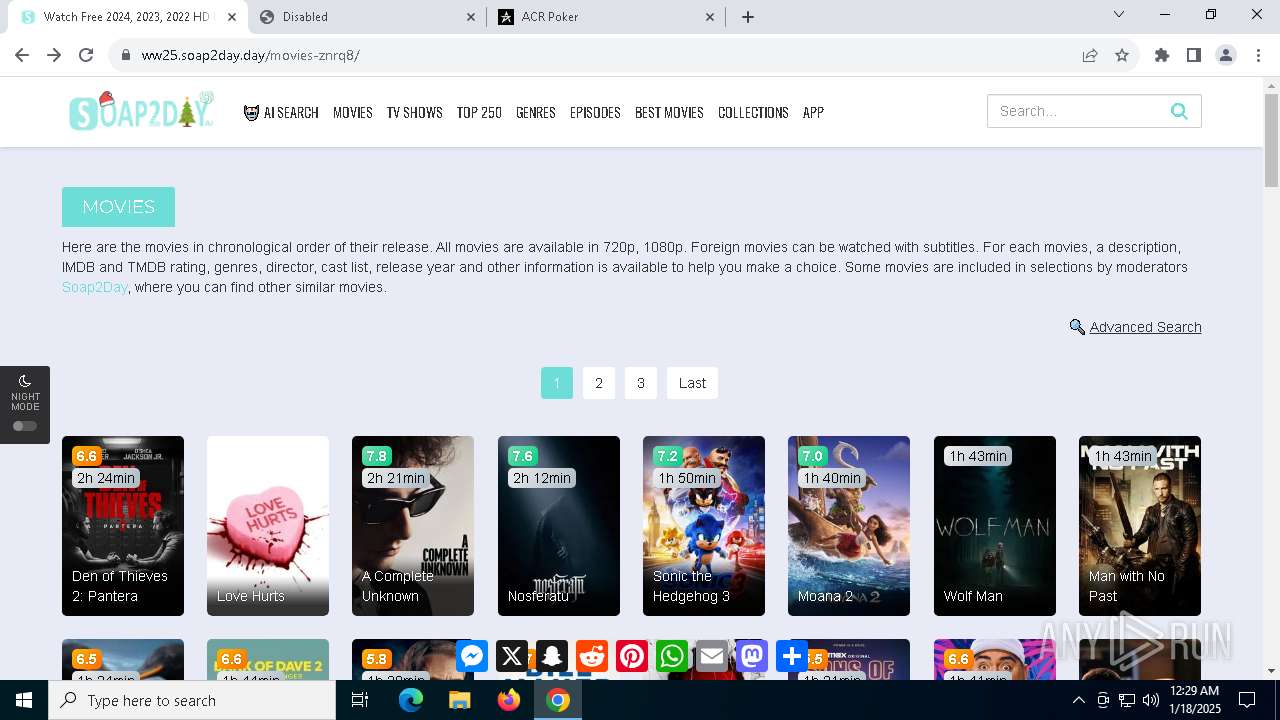1280x720 pixels.
Task: Open Advanced Search link
Action: point(1145,327)
